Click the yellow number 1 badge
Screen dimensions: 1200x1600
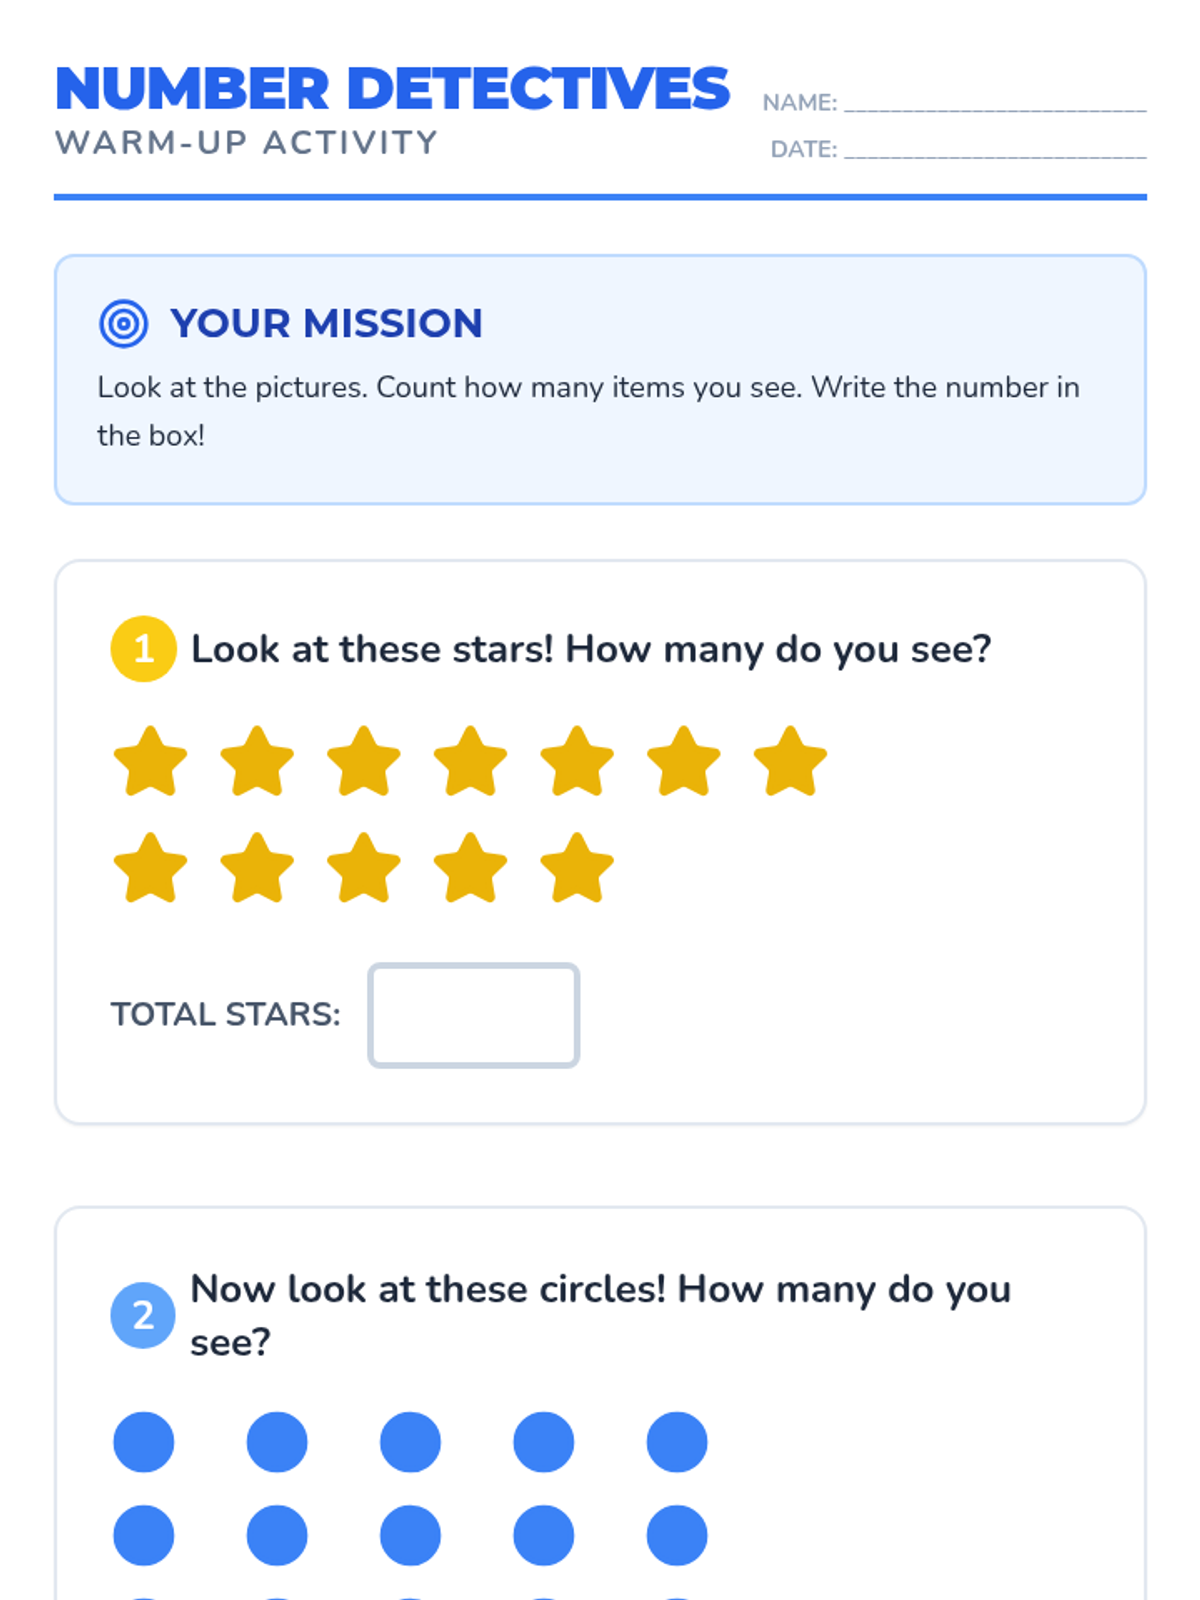[x=144, y=649]
